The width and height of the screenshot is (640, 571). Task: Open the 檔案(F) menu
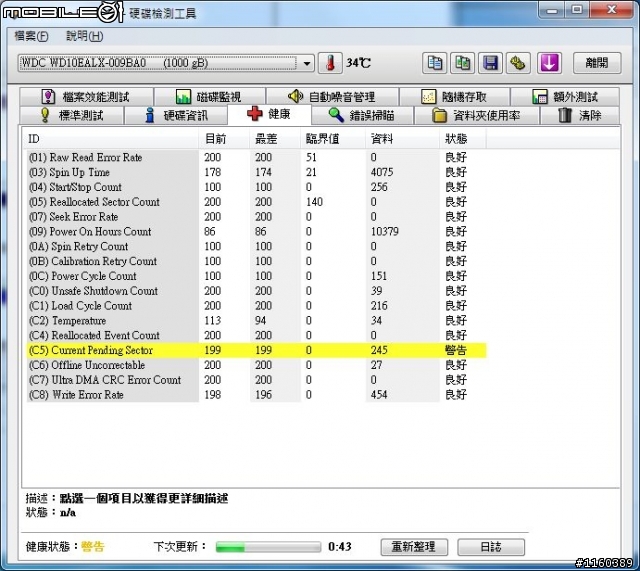pyautogui.click(x=31, y=36)
